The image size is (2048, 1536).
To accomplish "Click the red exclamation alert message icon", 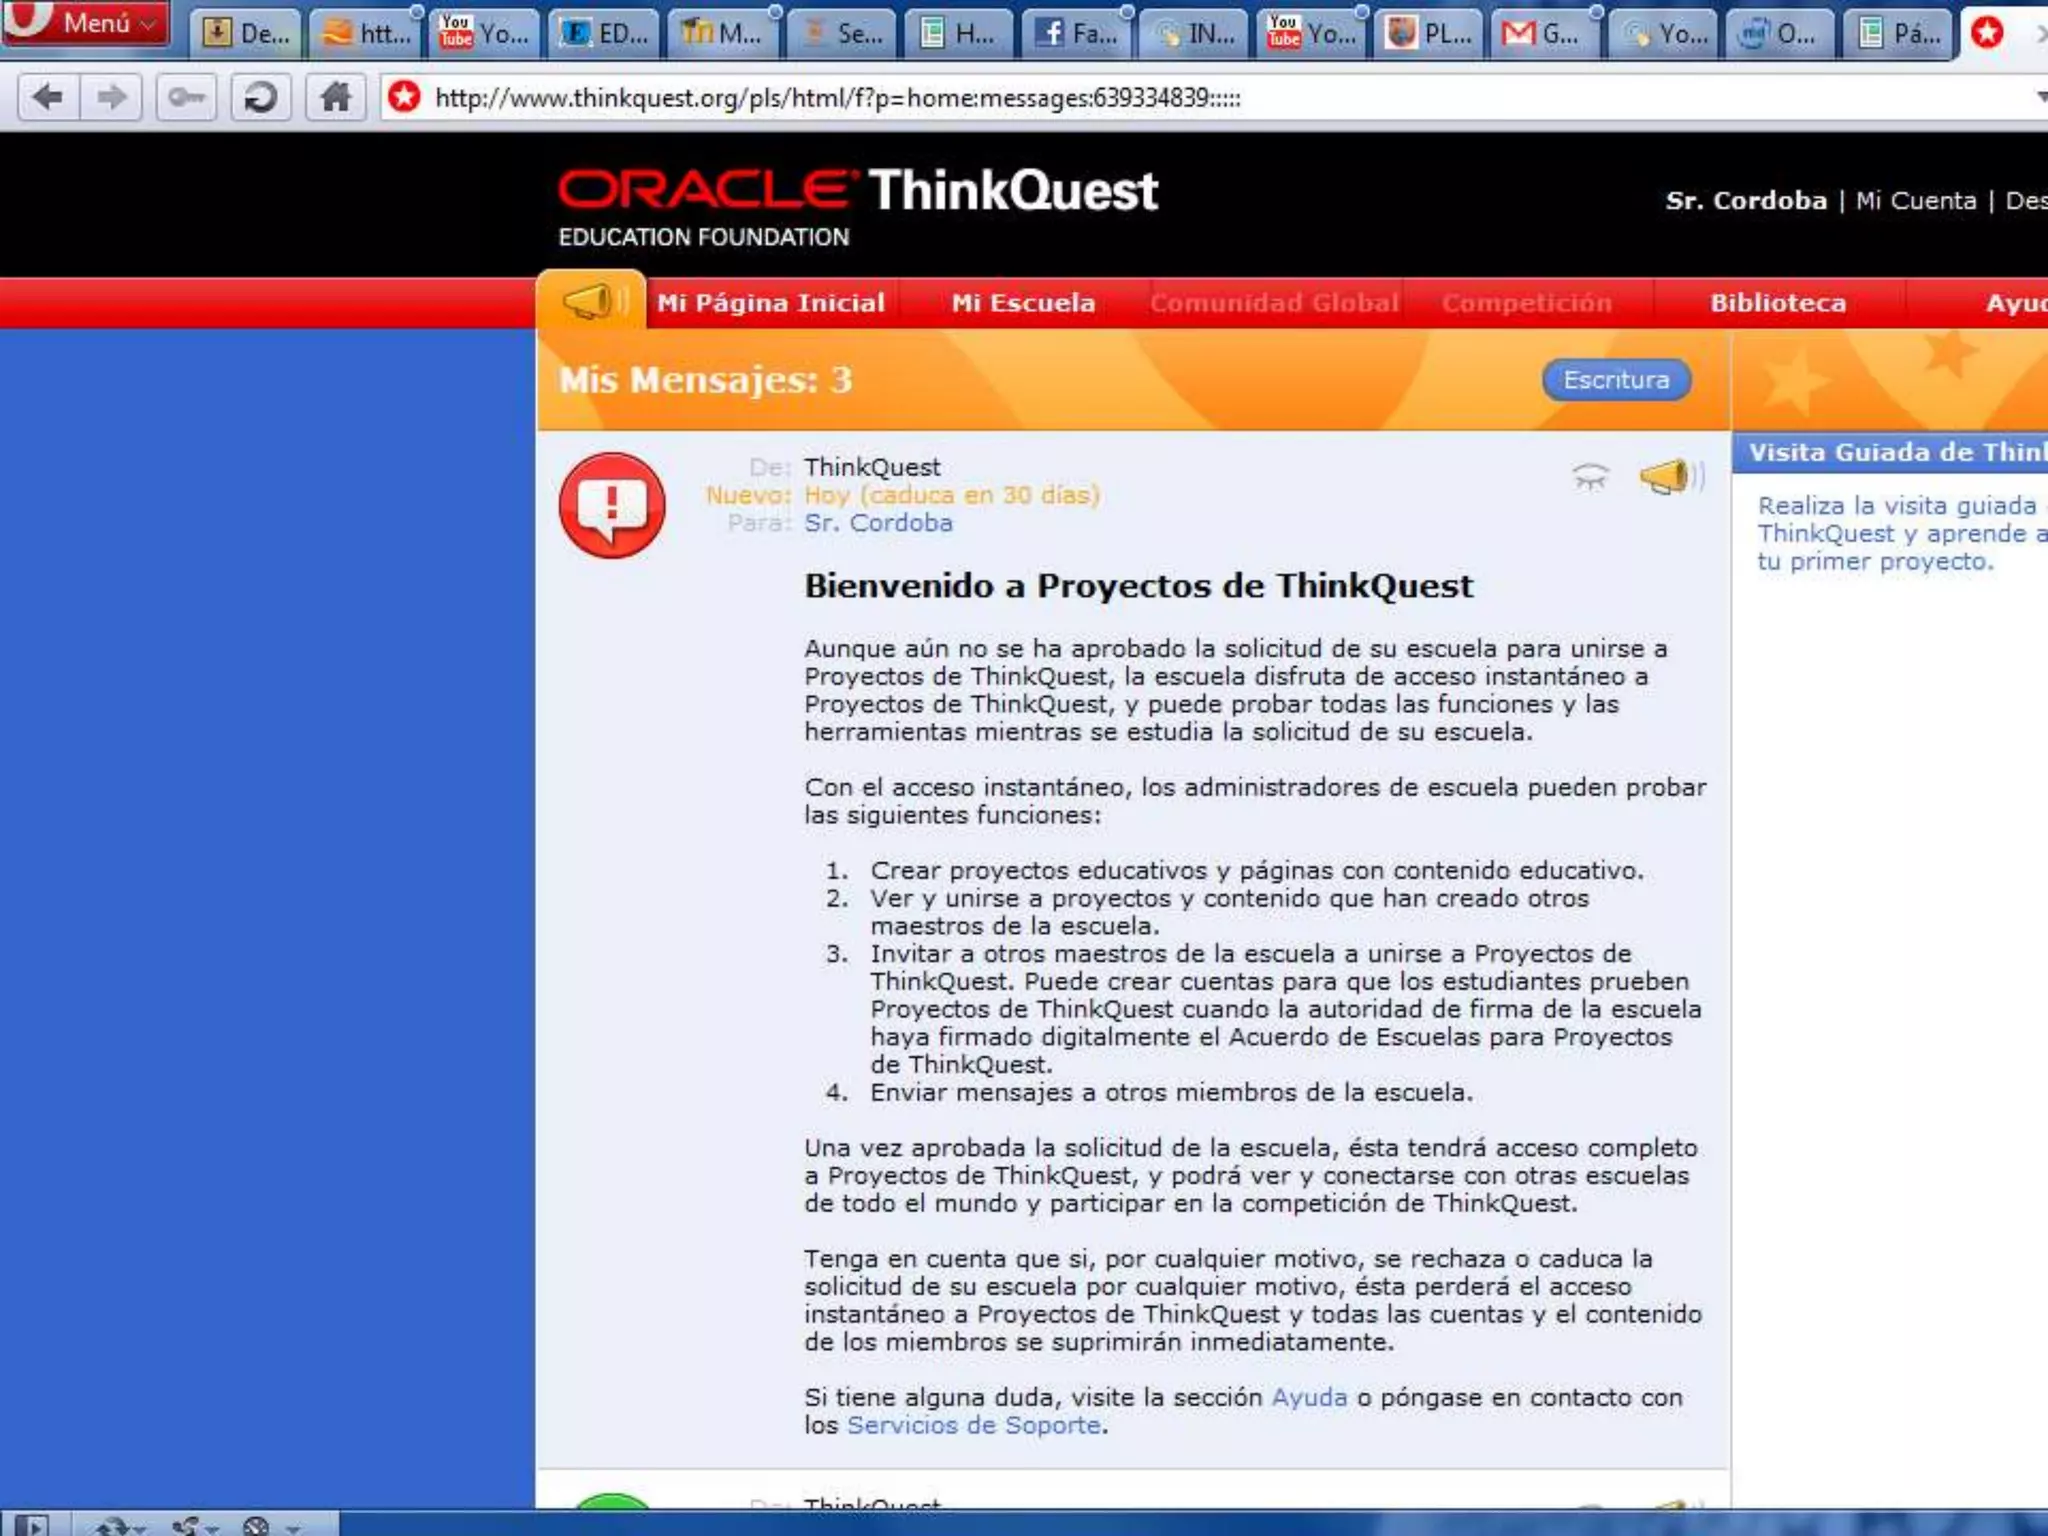I will click(x=612, y=505).
